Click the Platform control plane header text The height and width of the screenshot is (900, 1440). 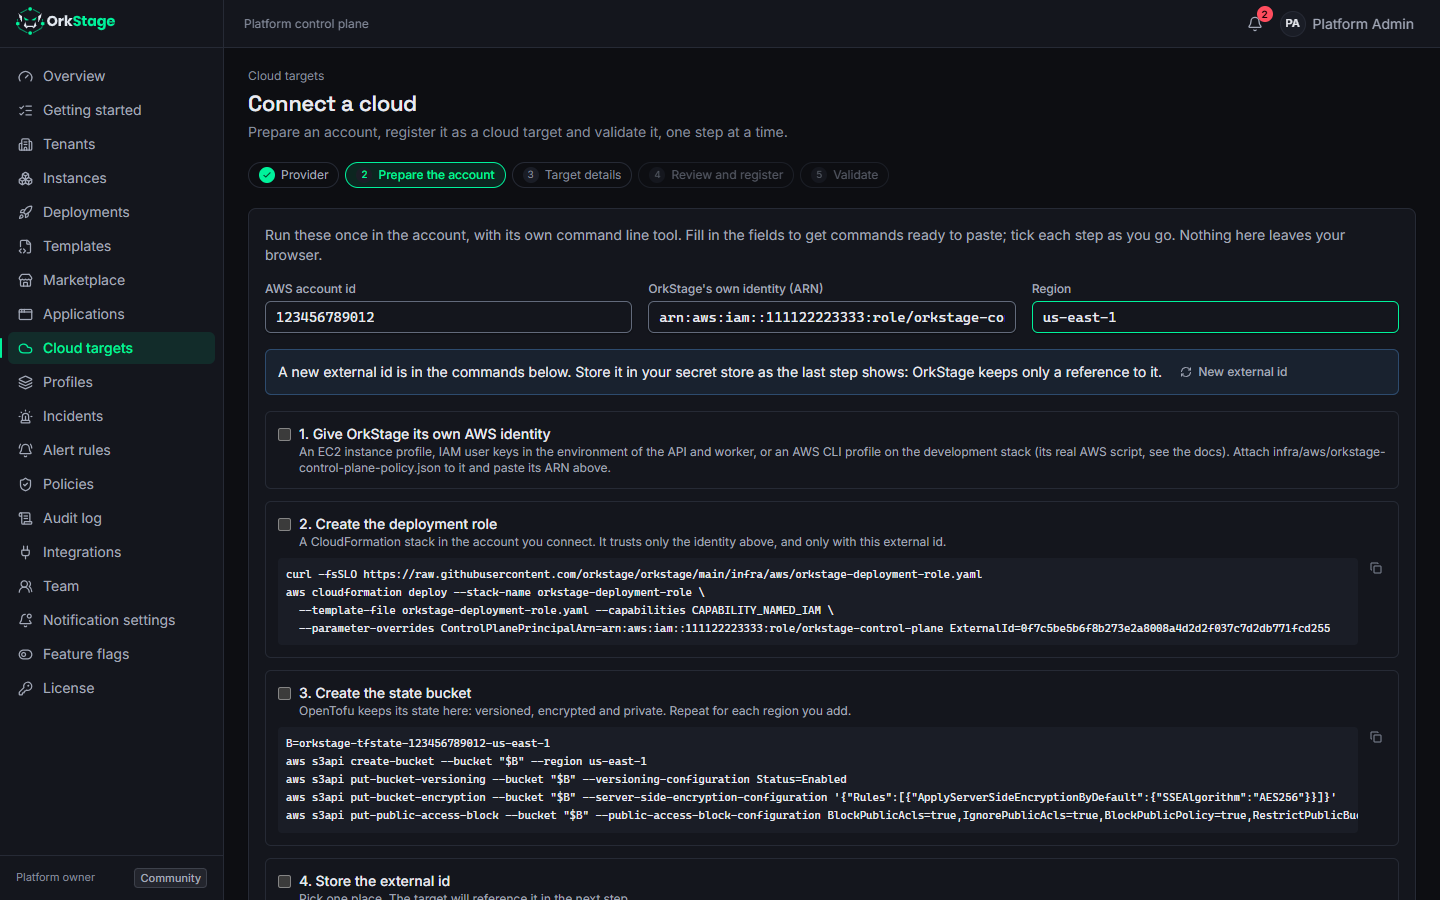pyautogui.click(x=306, y=24)
